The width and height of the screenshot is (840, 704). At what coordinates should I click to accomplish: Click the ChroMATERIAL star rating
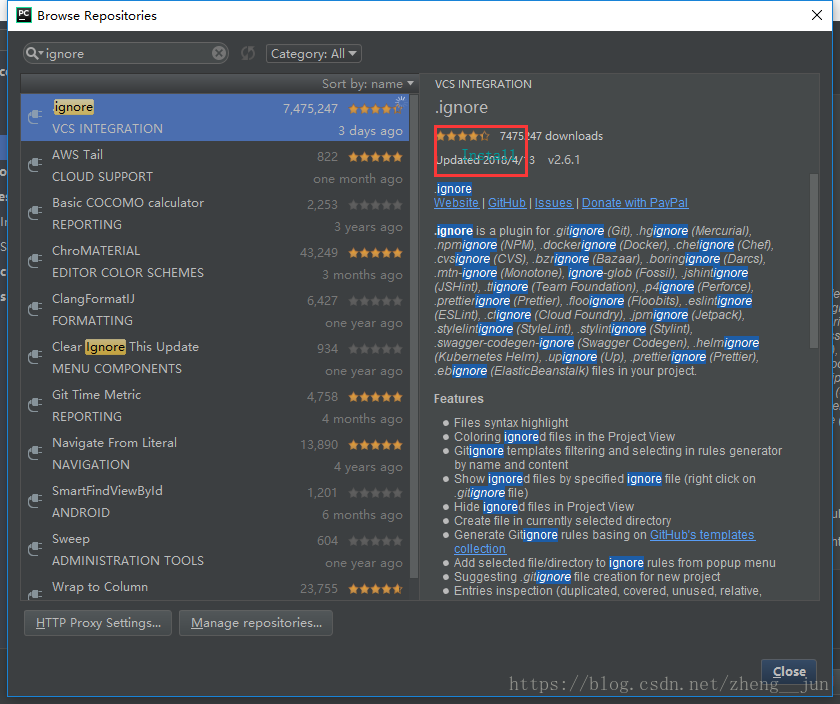pyautogui.click(x=375, y=253)
